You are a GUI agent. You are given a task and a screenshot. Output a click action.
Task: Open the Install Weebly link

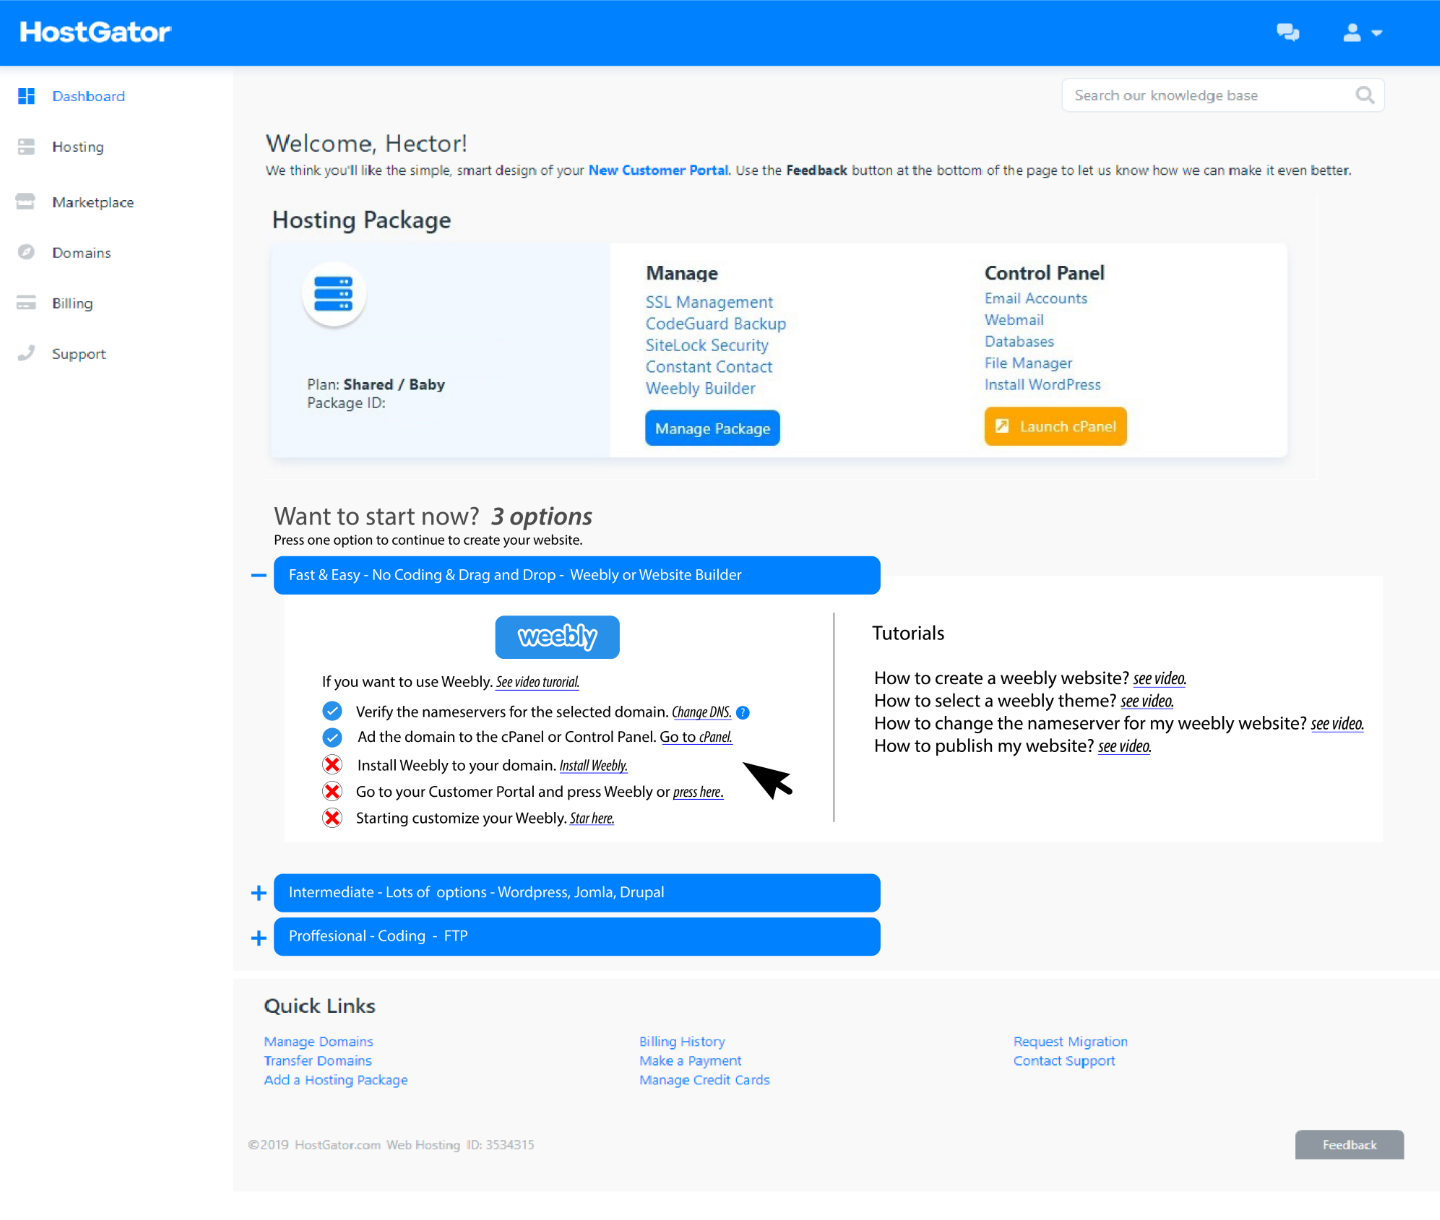click(x=594, y=766)
